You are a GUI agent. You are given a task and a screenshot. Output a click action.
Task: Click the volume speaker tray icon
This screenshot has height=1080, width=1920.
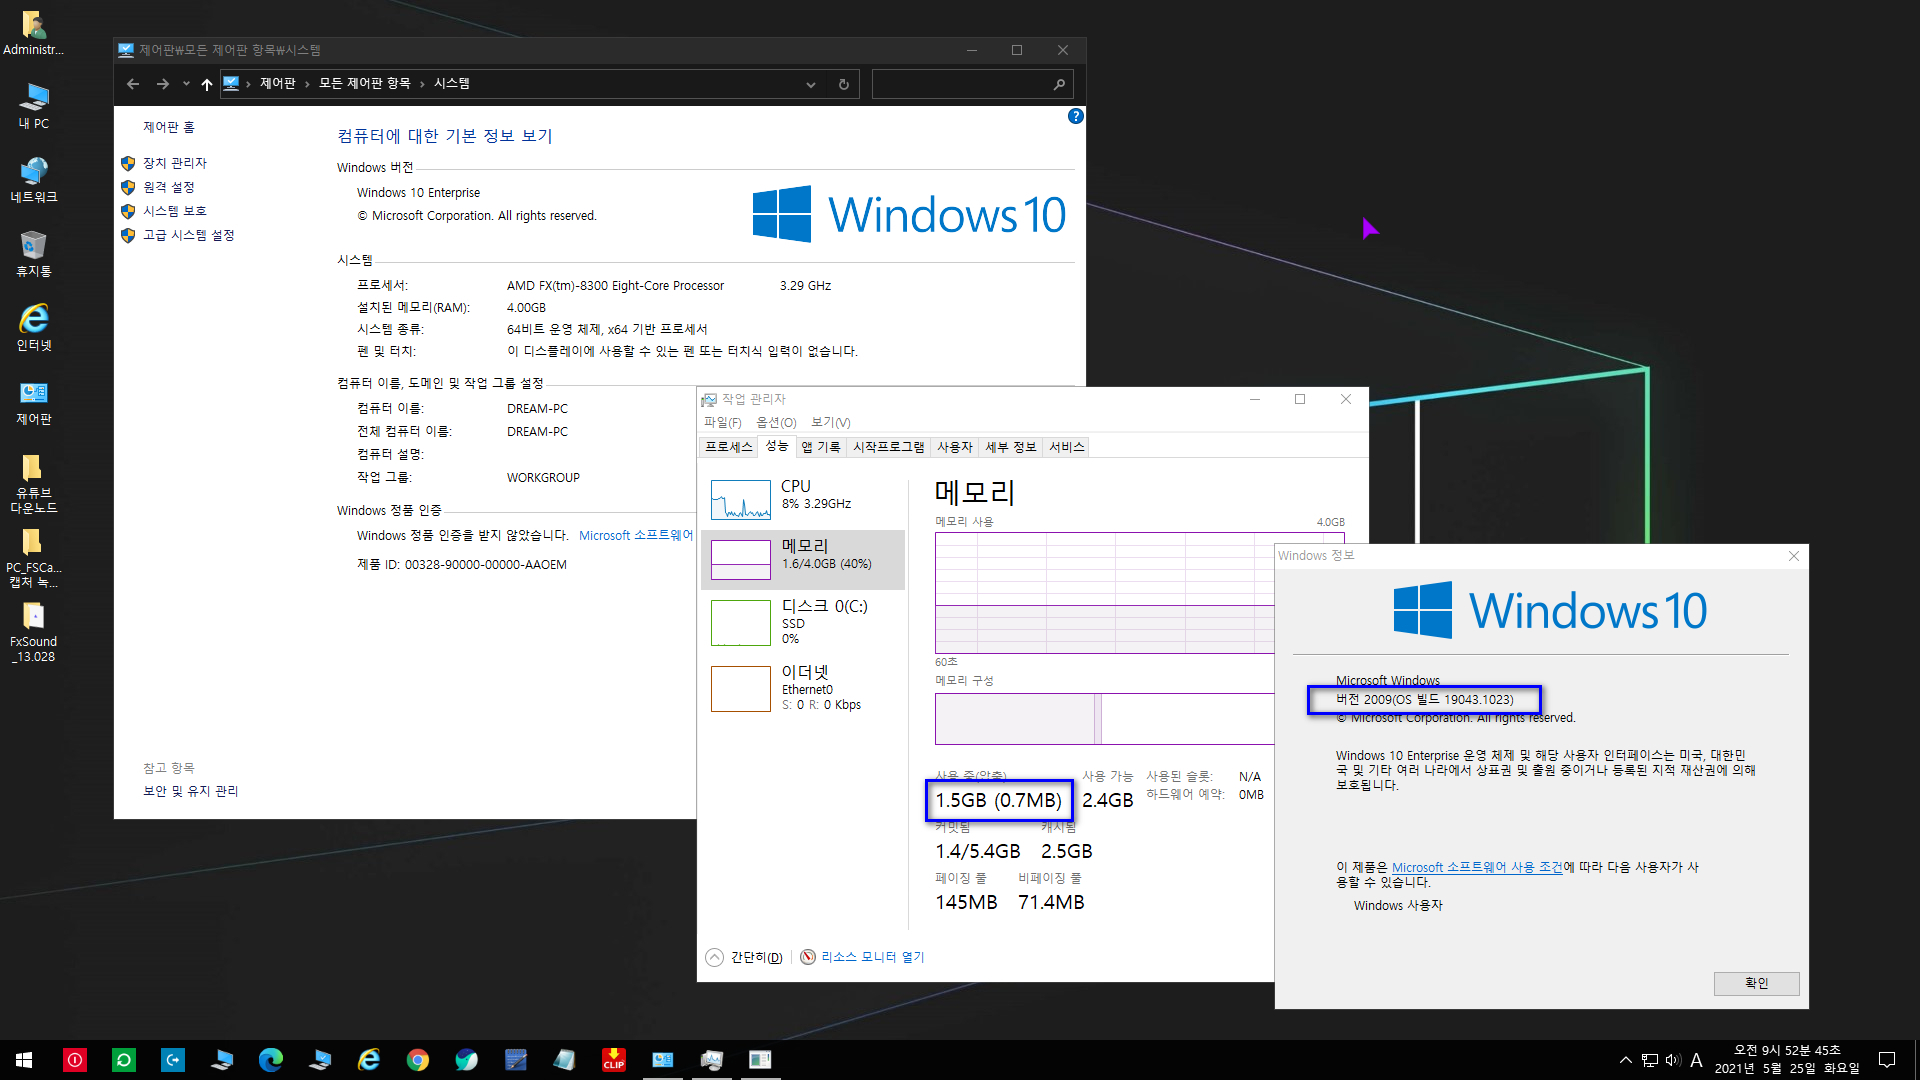pyautogui.click(x=1673, y=1060)
